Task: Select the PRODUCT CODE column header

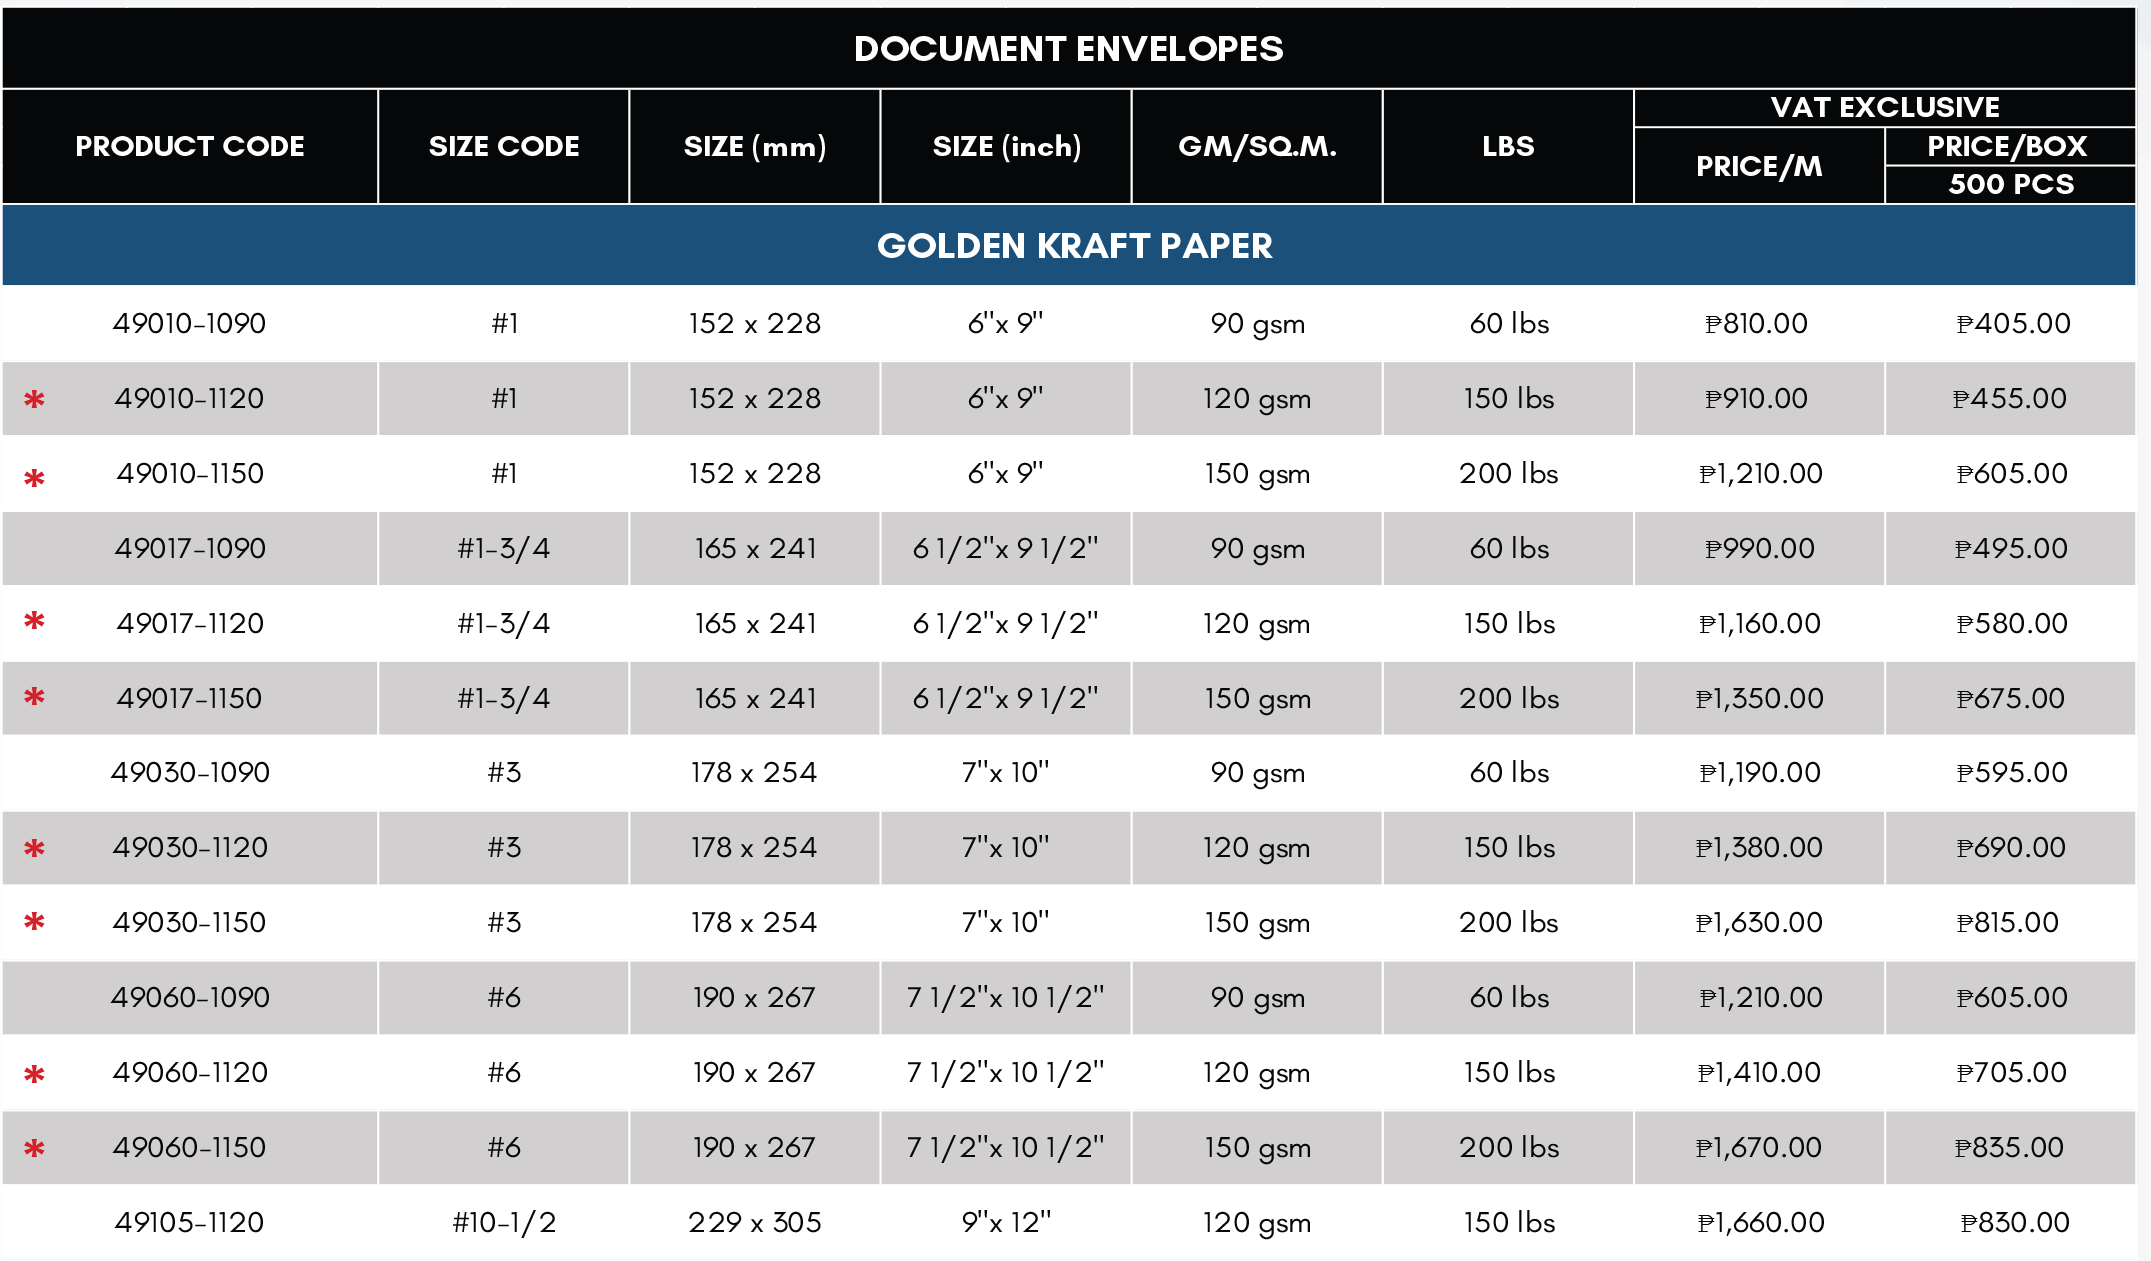Action: pos(190,147)
